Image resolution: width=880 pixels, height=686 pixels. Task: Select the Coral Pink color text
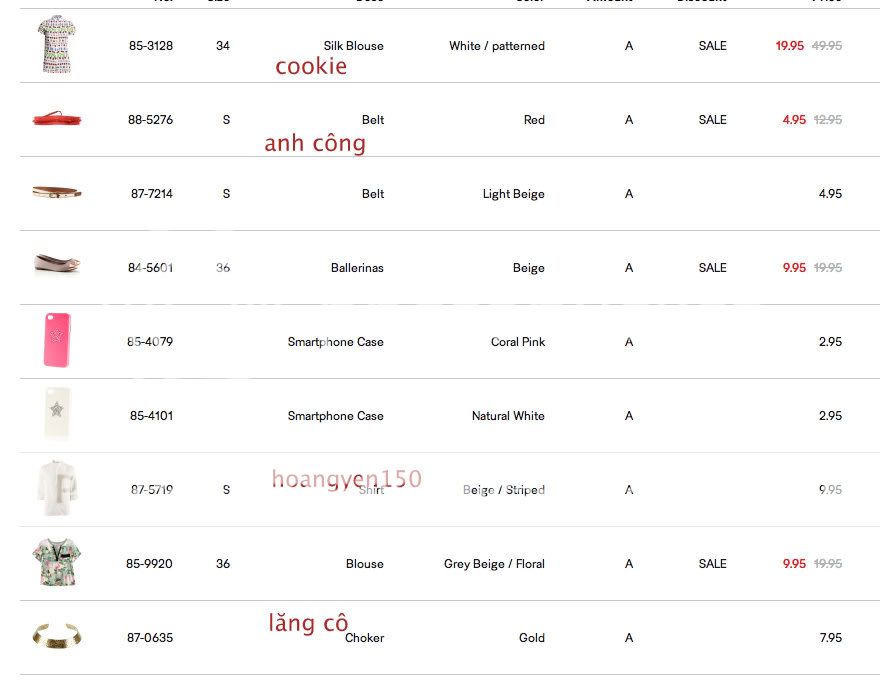coord(518,342)
